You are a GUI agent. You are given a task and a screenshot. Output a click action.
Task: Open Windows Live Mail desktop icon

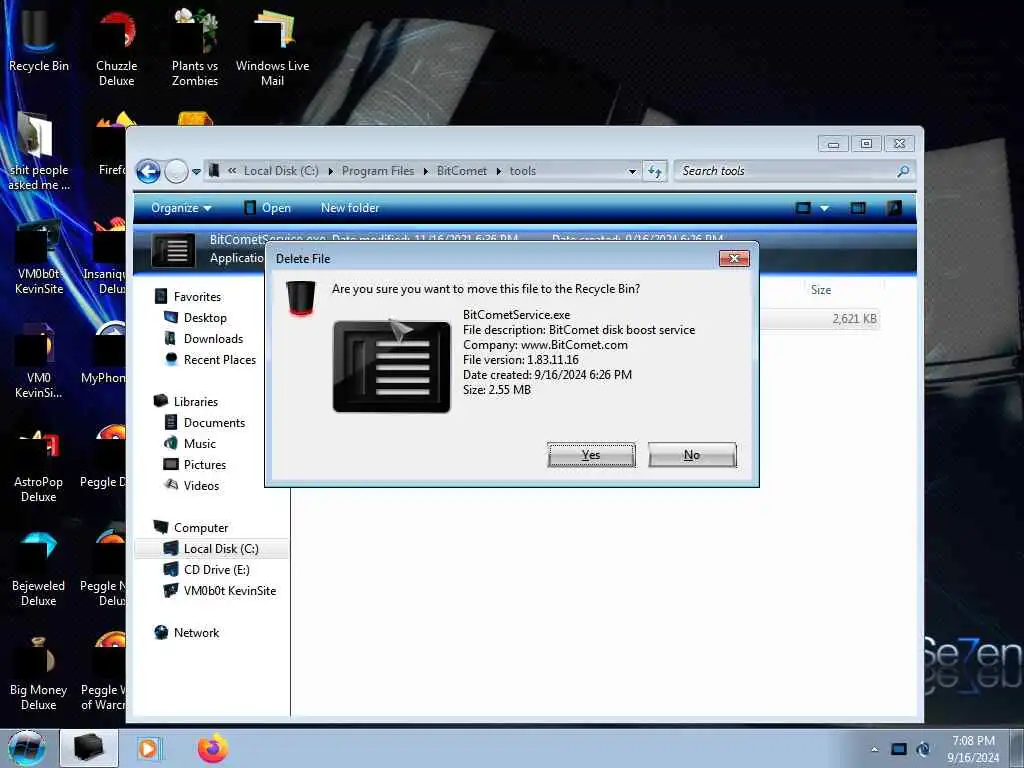click(x=272, y=48)
